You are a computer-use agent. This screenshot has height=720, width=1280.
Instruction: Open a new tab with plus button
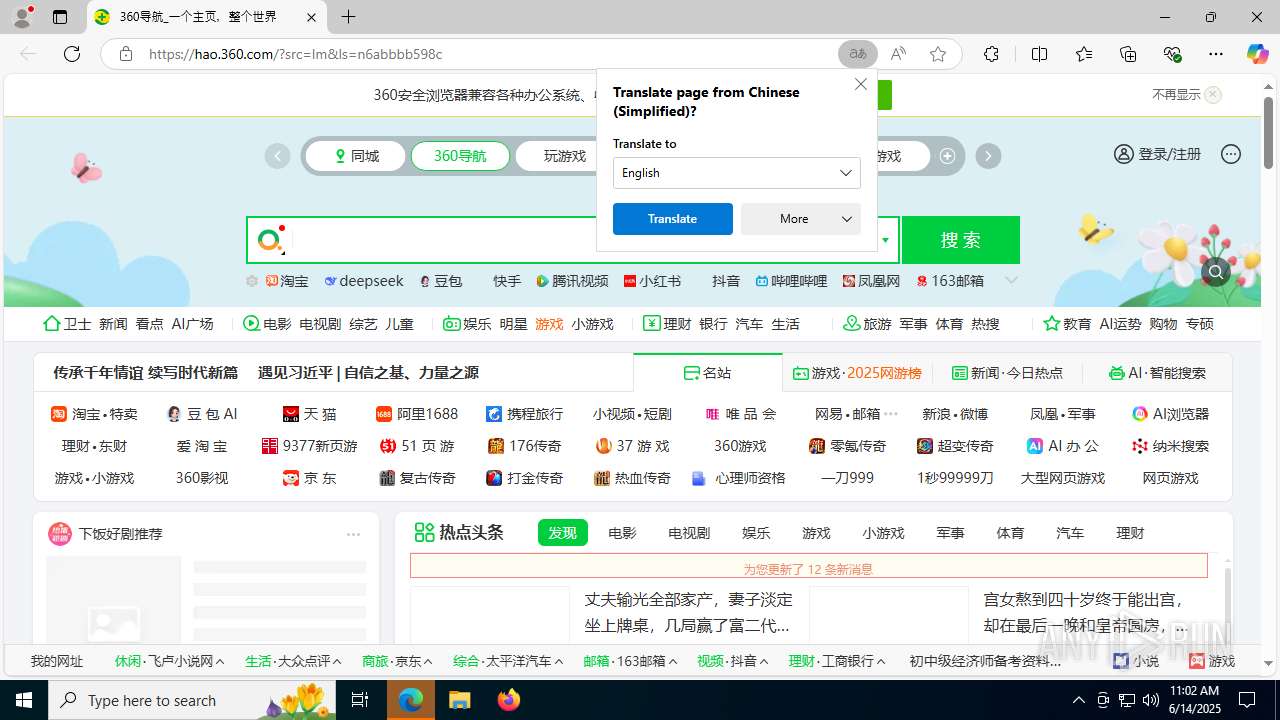[348, 17]
